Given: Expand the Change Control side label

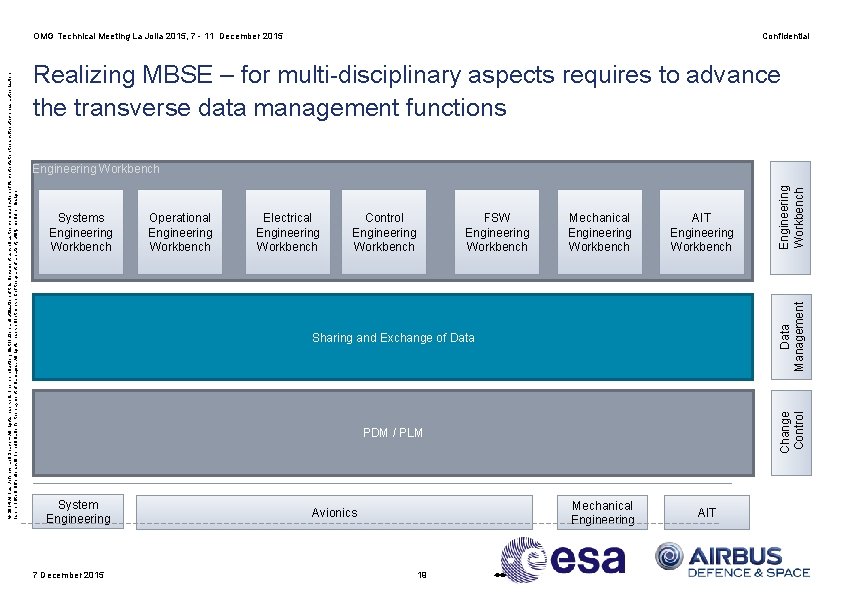Looking at the screenshot, I should 789,432.
